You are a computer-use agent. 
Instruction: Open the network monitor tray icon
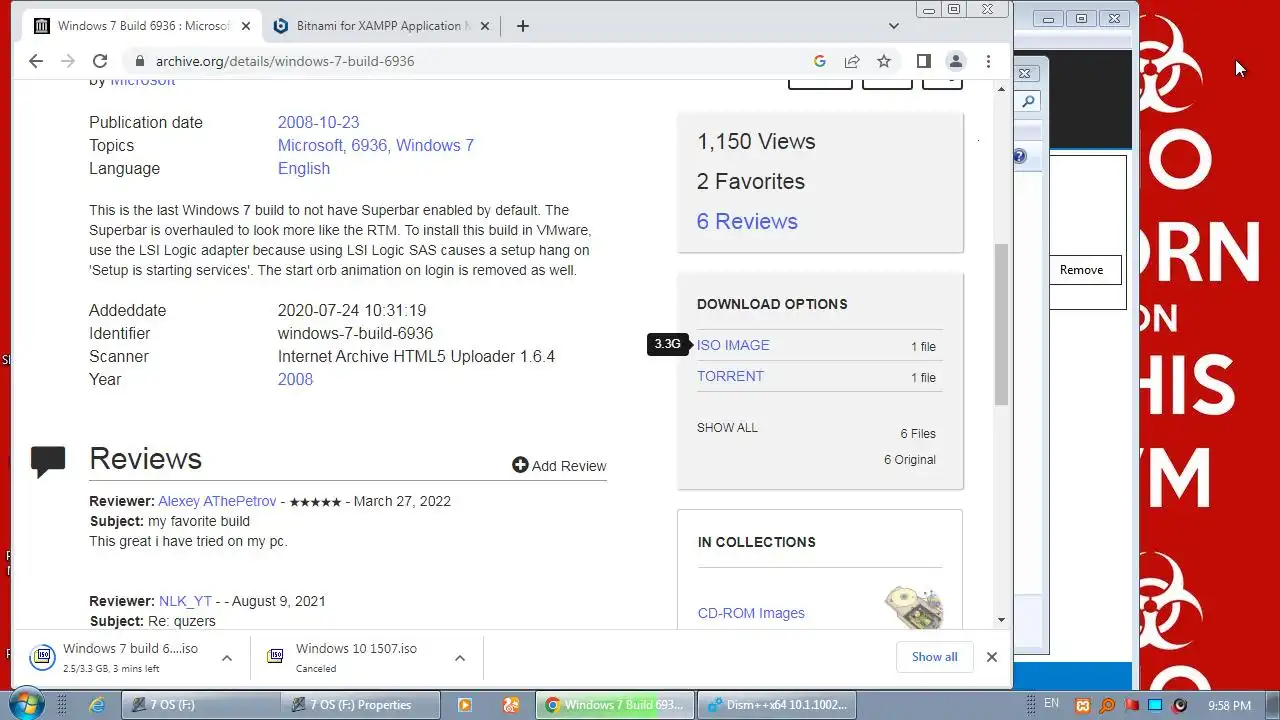[1155, 705]
